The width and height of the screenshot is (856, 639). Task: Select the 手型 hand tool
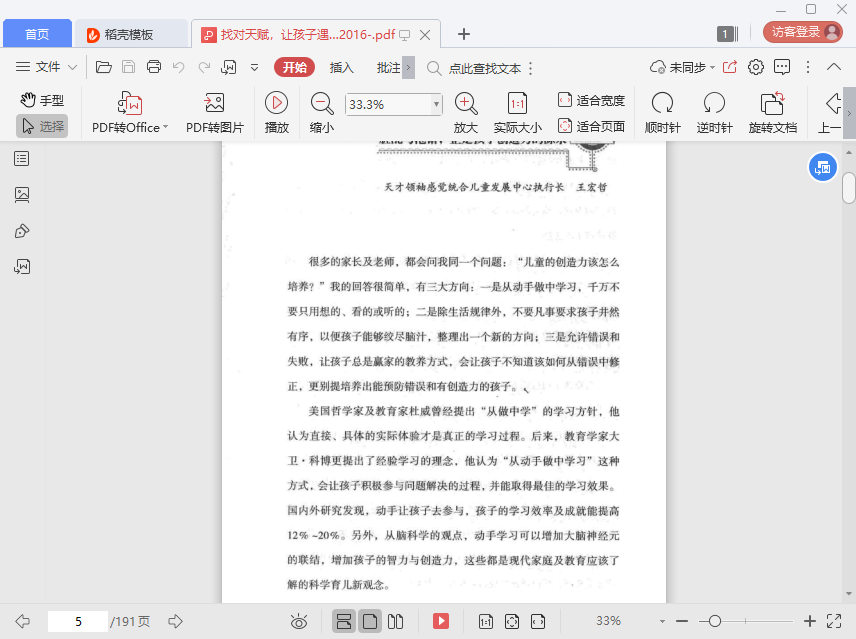(43, 100)
